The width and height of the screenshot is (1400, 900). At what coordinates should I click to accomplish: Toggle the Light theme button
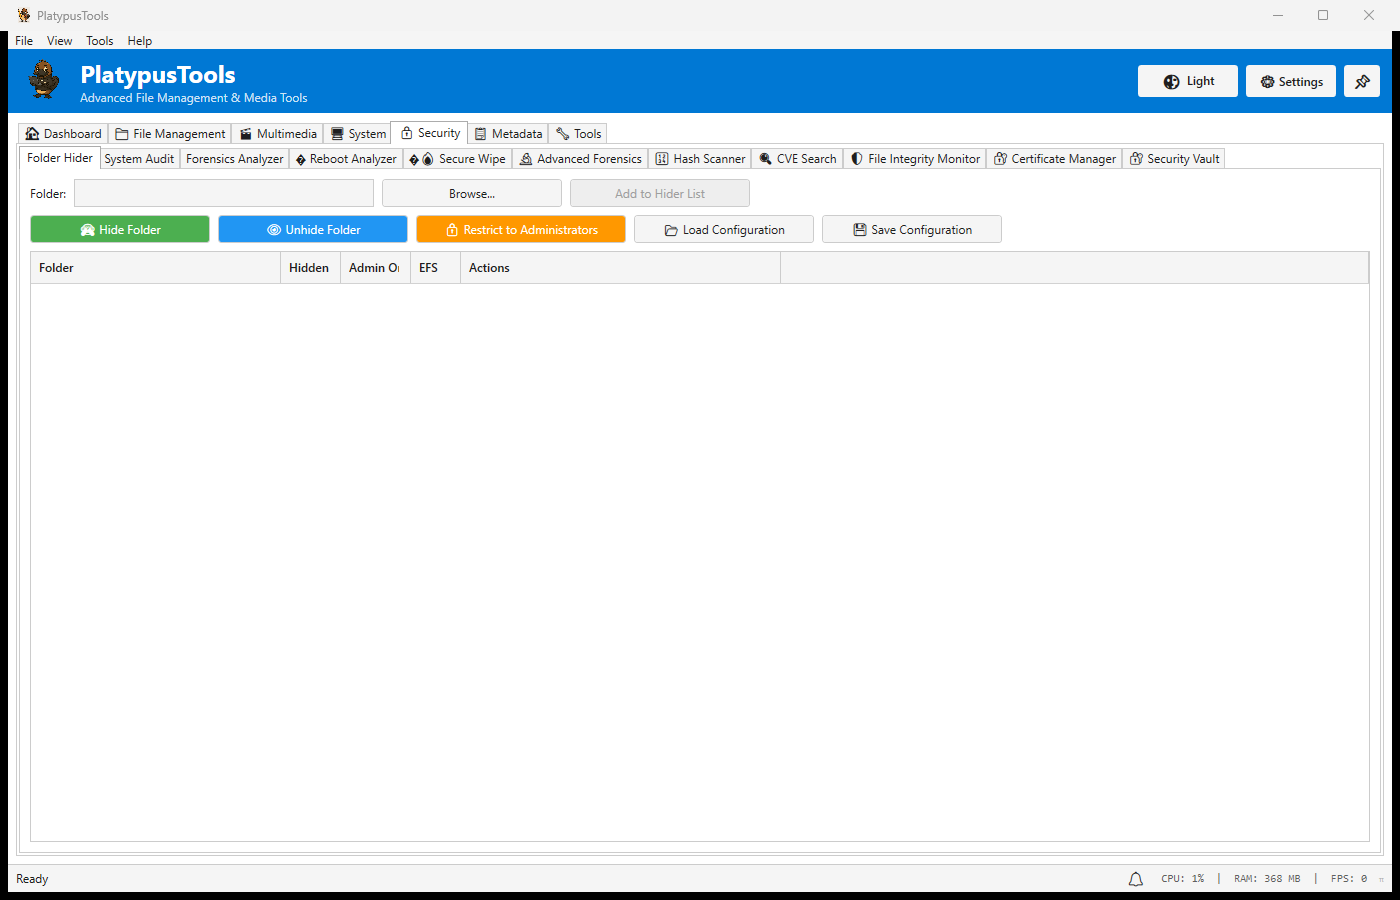click(1187, 82)
